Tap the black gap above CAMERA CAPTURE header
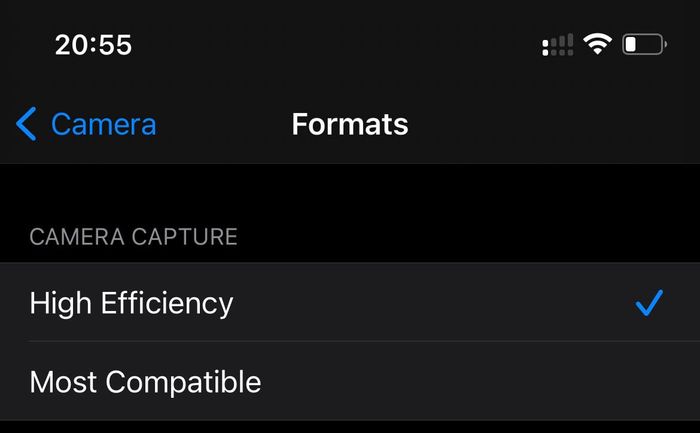 pyautogui.click(x=350, y=194)
